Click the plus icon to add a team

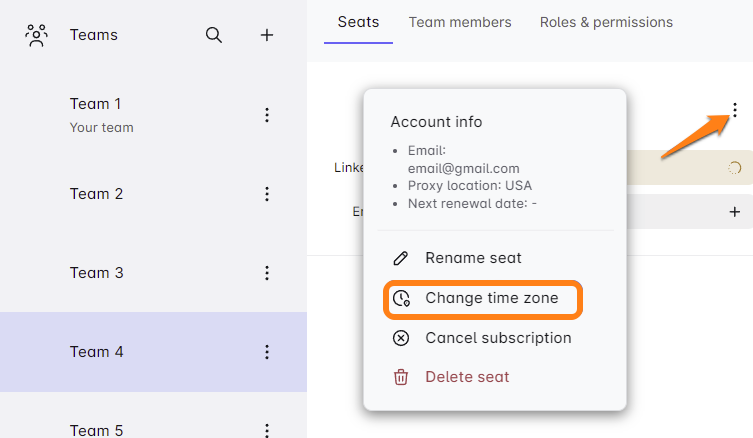267,35
